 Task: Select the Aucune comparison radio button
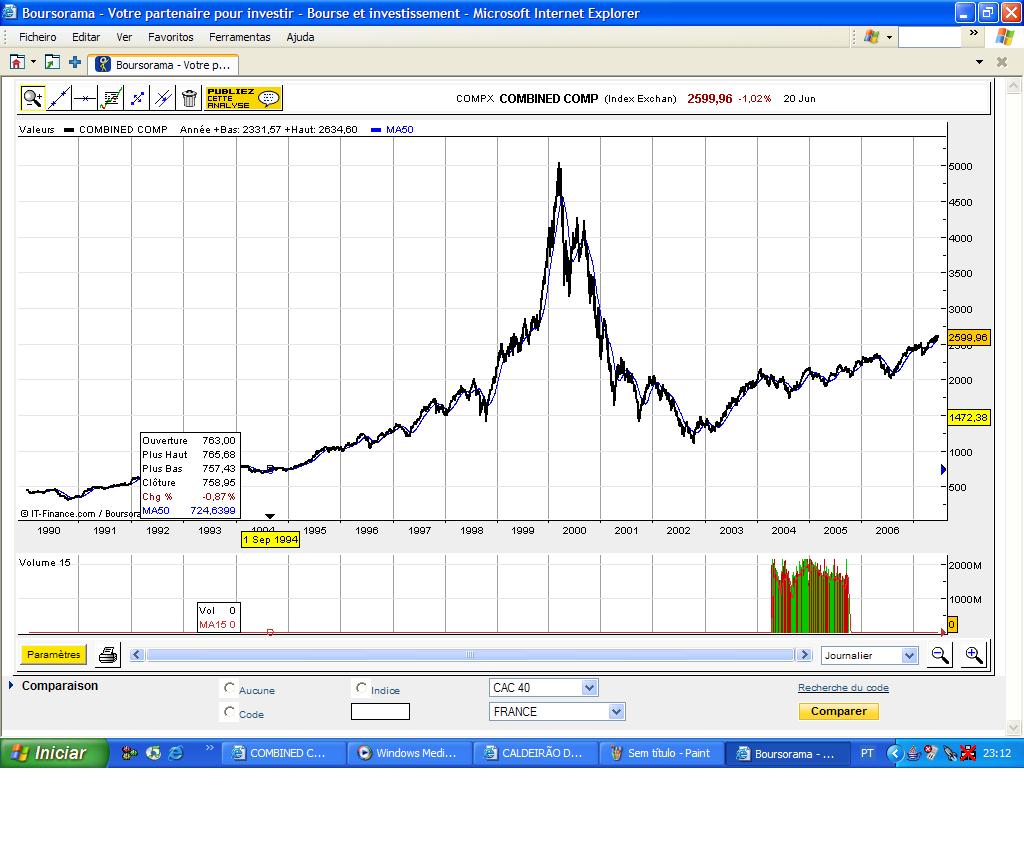click(x=229, y=689)
